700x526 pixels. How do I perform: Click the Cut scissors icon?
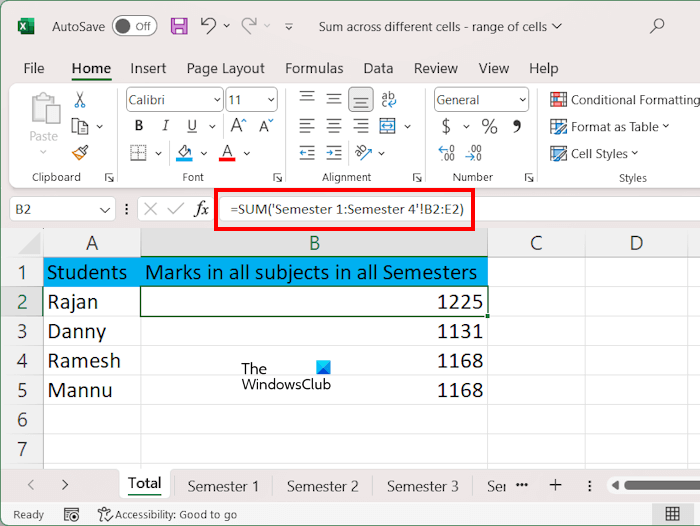80,100
